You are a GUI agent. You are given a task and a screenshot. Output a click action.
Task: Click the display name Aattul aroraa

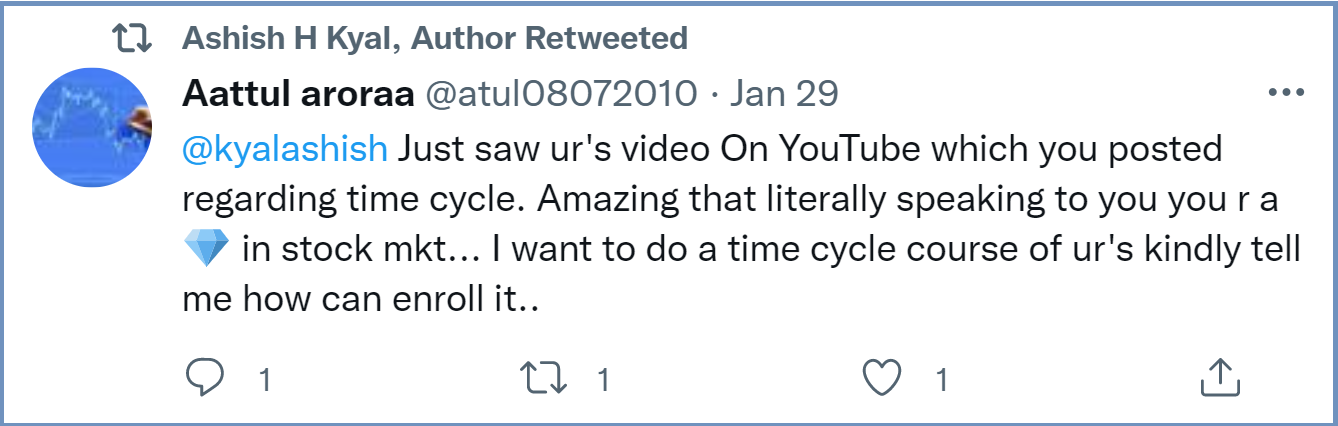298,94
